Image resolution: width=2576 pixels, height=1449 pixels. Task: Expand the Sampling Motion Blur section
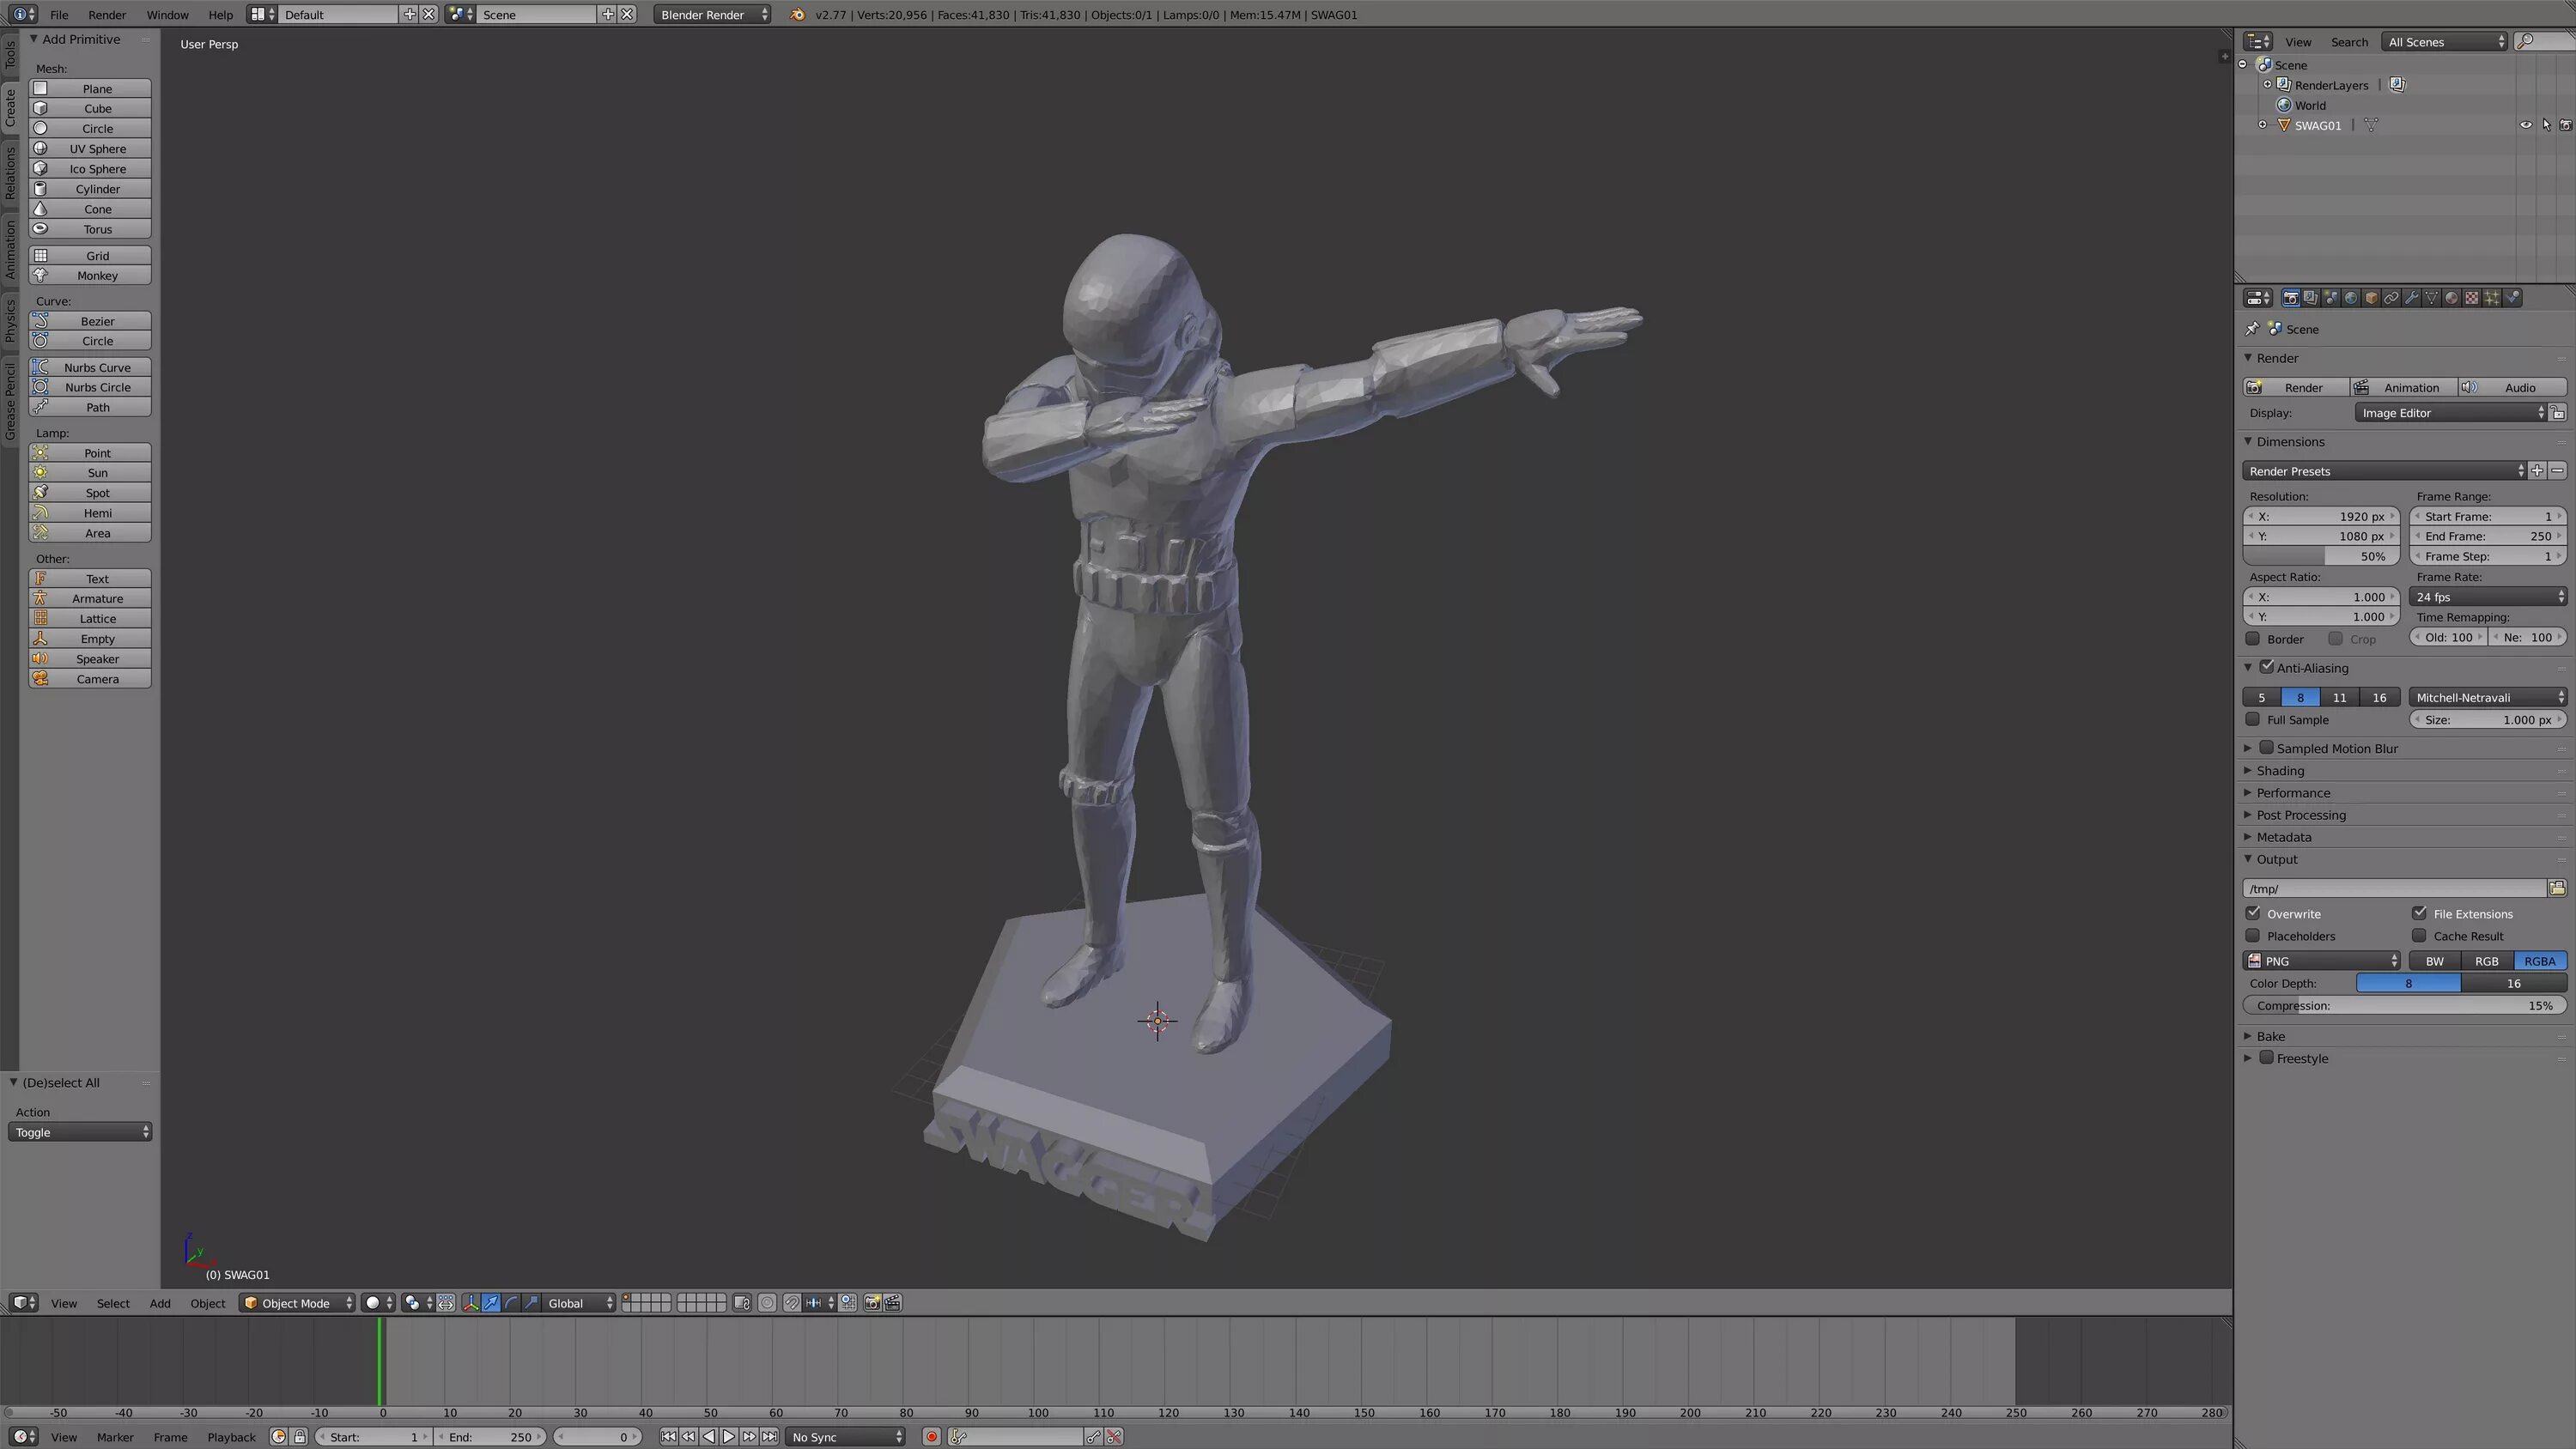click(x=2251, y=747)
